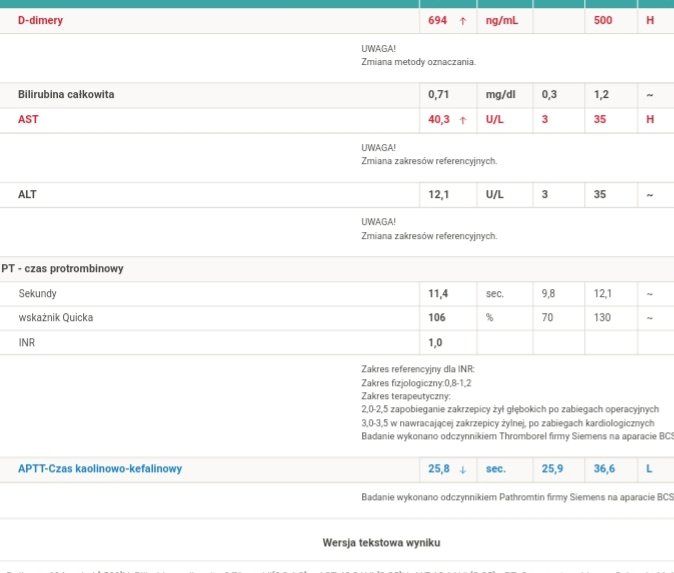Image resolution: width=674 pixels, height=573 pixels.
Task: Click the D-dimery upper reference value 500
Action: tap(603, 21)
